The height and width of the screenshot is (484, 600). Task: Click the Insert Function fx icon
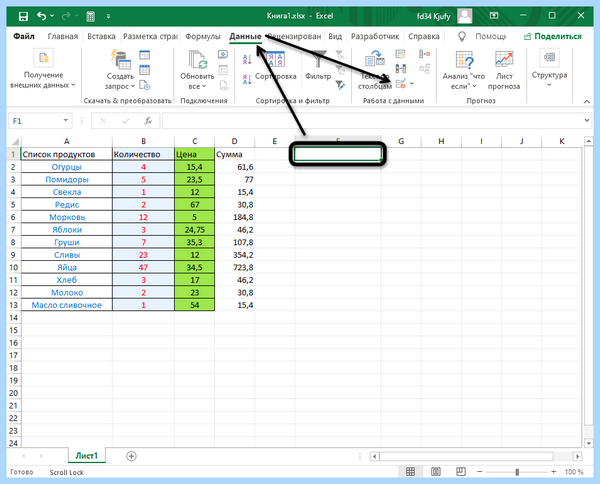[x=148, y=121]
